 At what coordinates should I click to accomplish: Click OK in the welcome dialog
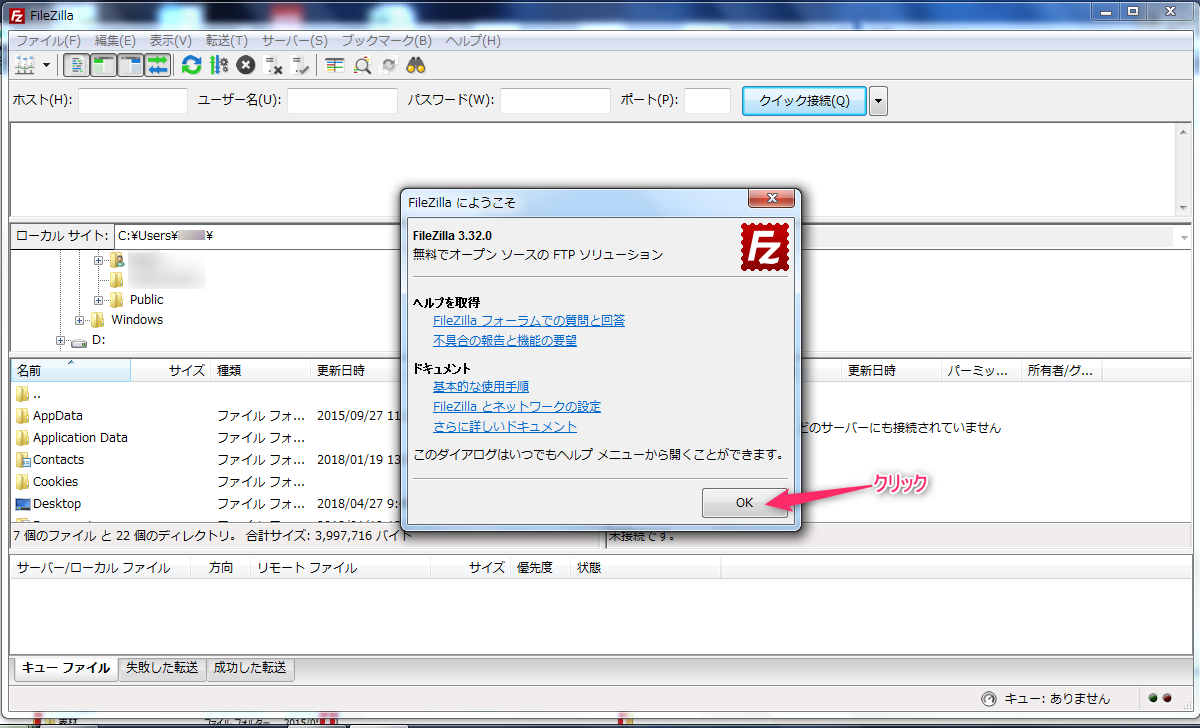click(x=744, y=503)
